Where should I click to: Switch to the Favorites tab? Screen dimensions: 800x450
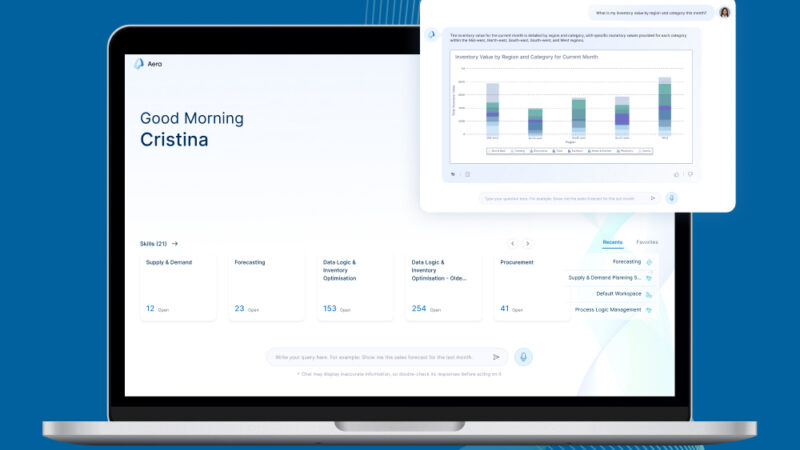[647, 242]
